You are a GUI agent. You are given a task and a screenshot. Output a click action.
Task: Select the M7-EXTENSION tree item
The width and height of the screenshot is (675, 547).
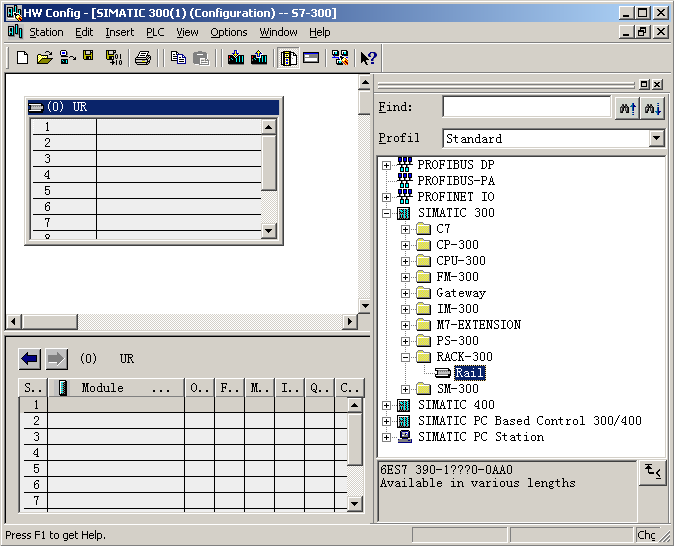pos(479,325)
